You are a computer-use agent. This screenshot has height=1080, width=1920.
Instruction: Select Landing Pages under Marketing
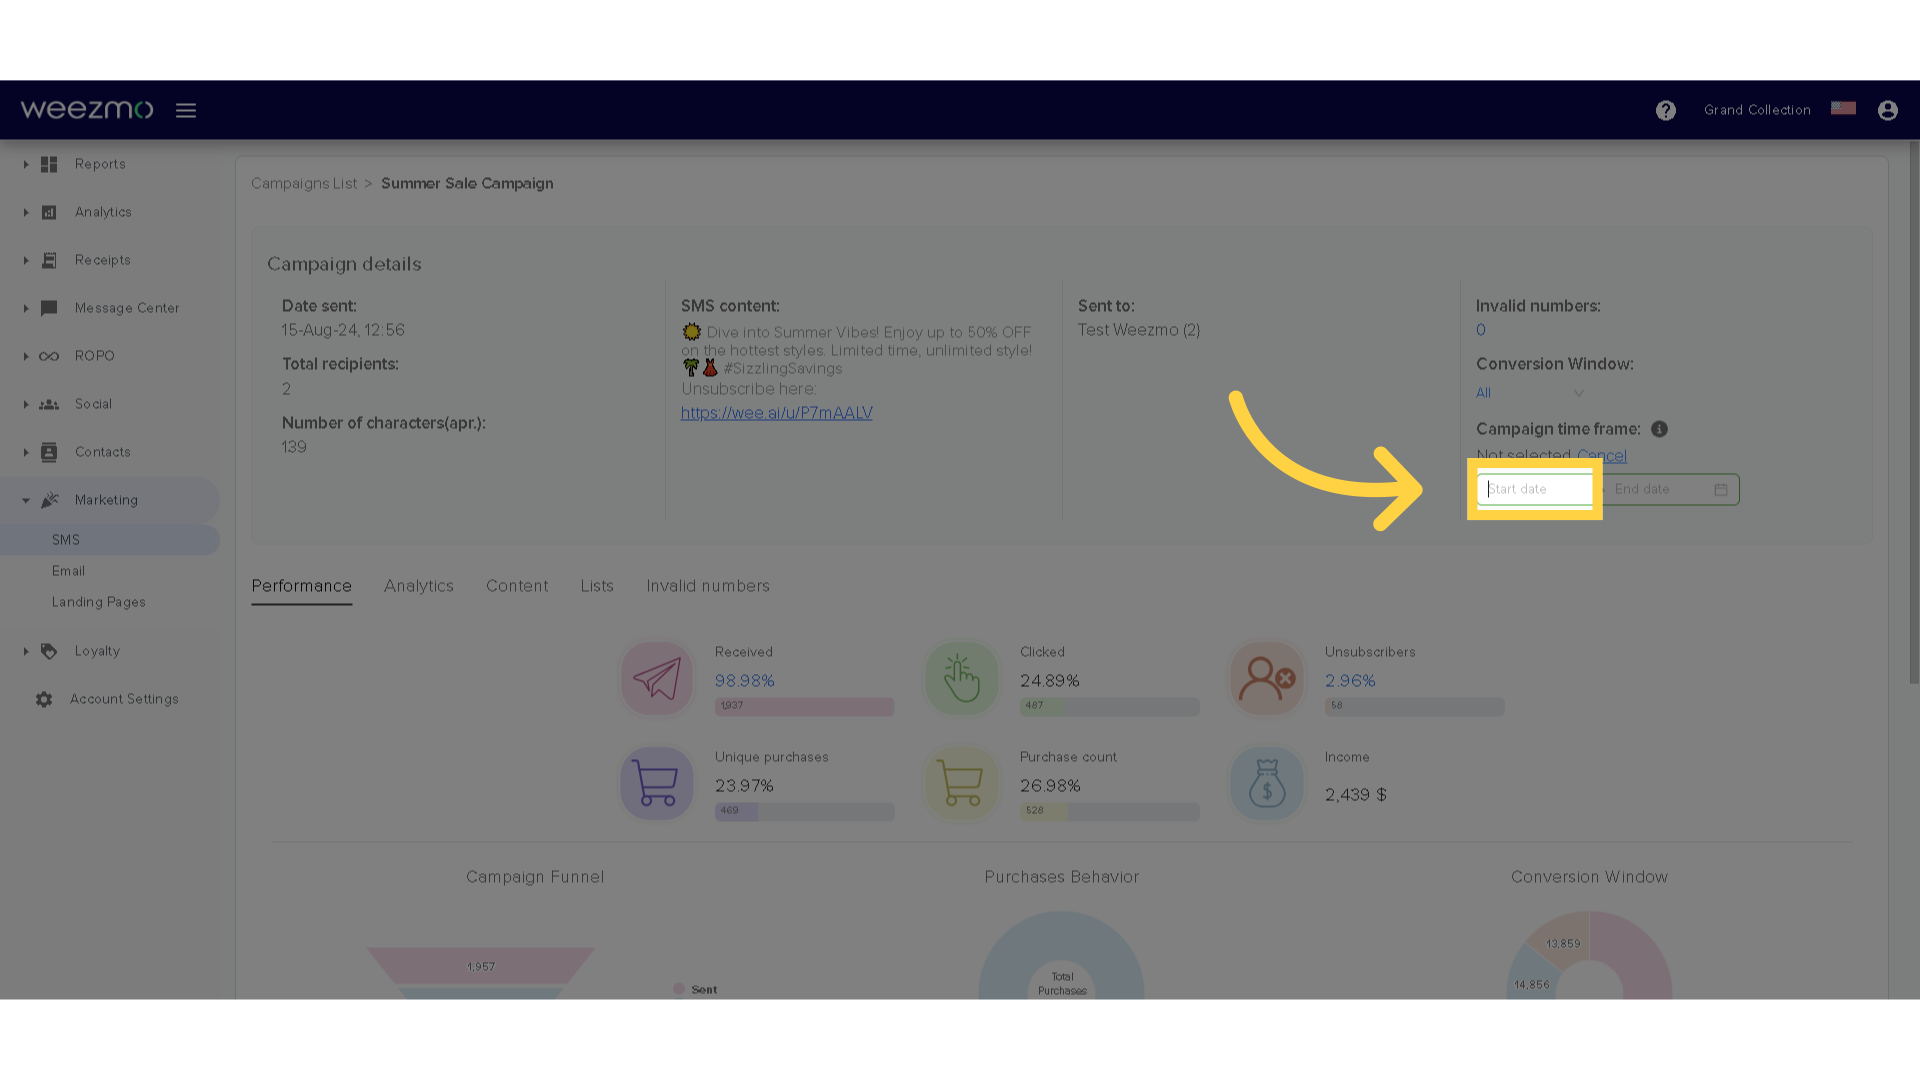click(99, 602)
